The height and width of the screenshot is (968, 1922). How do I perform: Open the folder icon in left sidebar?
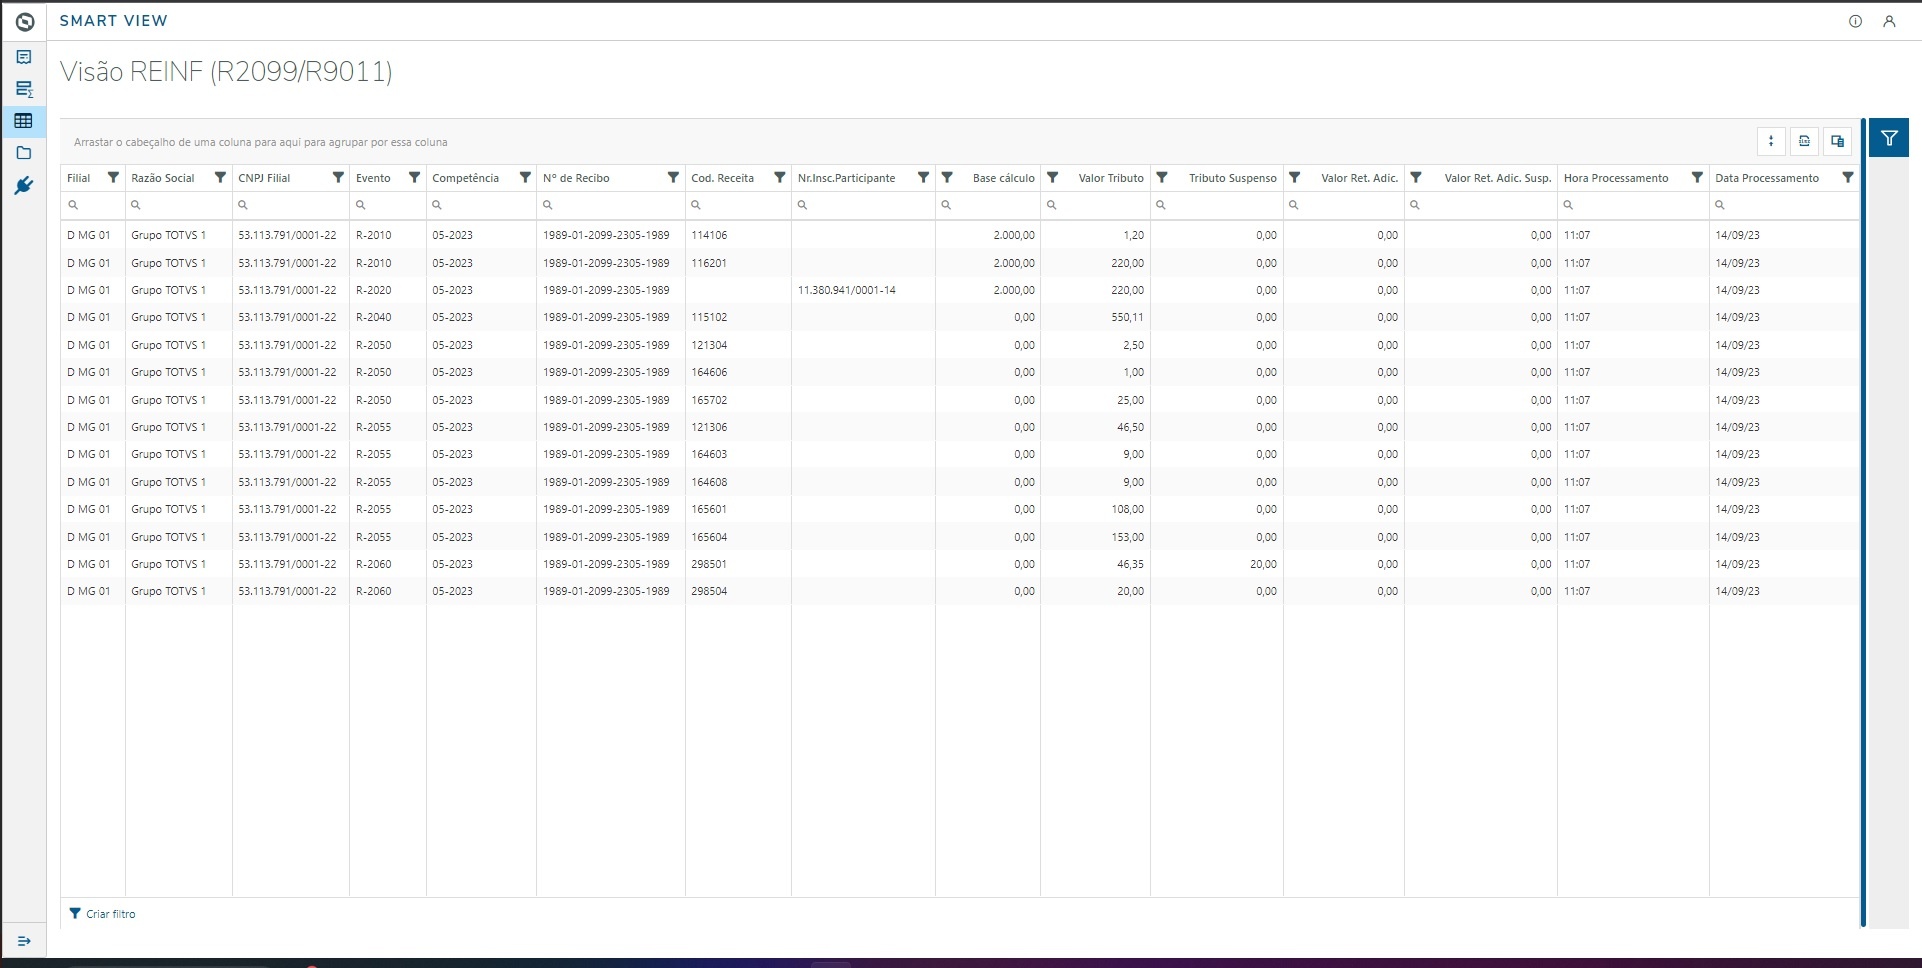click(24, 153)
